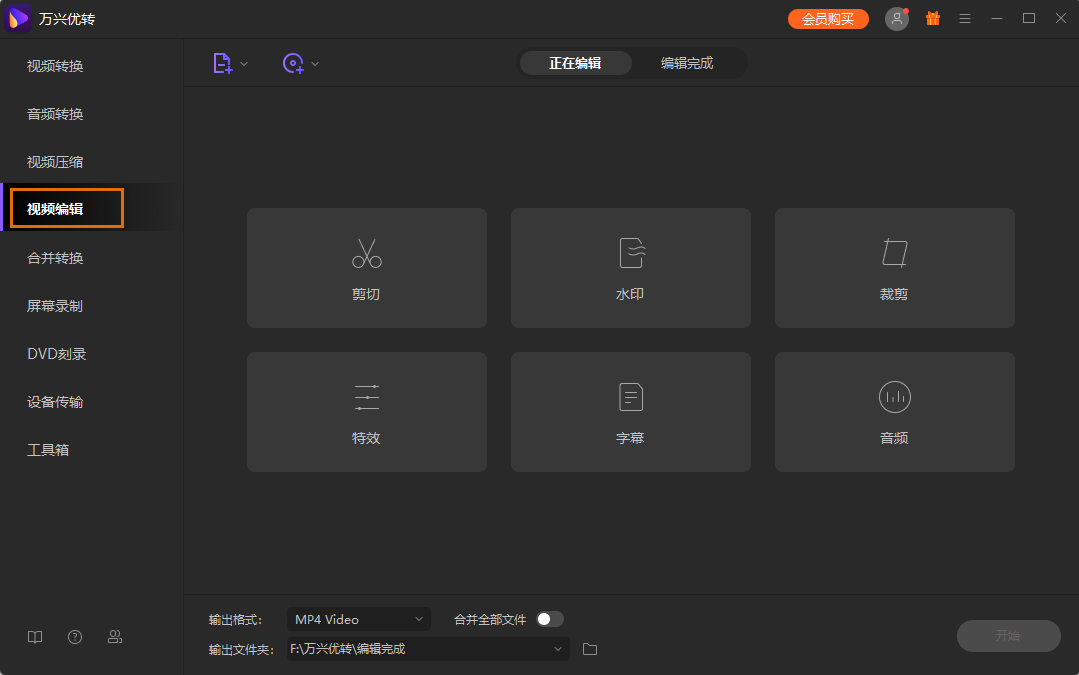
Task: Switch to 编辑完成 tab
Action: (x=688, y=62)
